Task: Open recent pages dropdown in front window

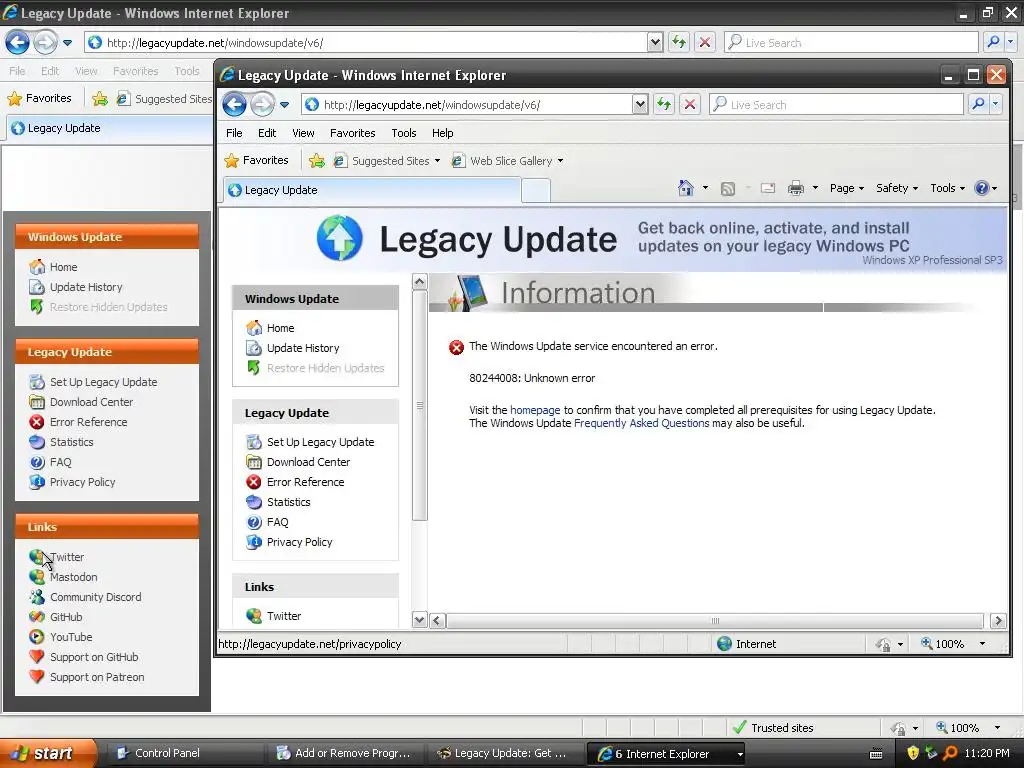Action: (285, 104)
